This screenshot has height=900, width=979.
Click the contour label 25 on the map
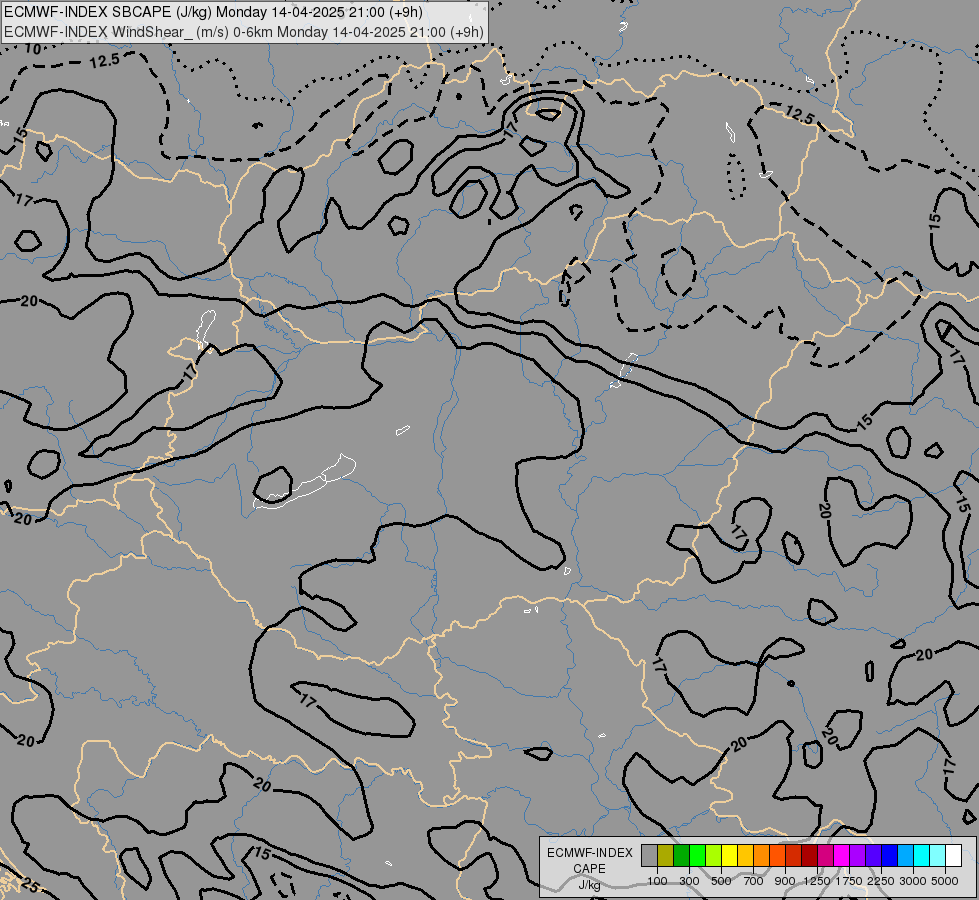tap(29, 885)
